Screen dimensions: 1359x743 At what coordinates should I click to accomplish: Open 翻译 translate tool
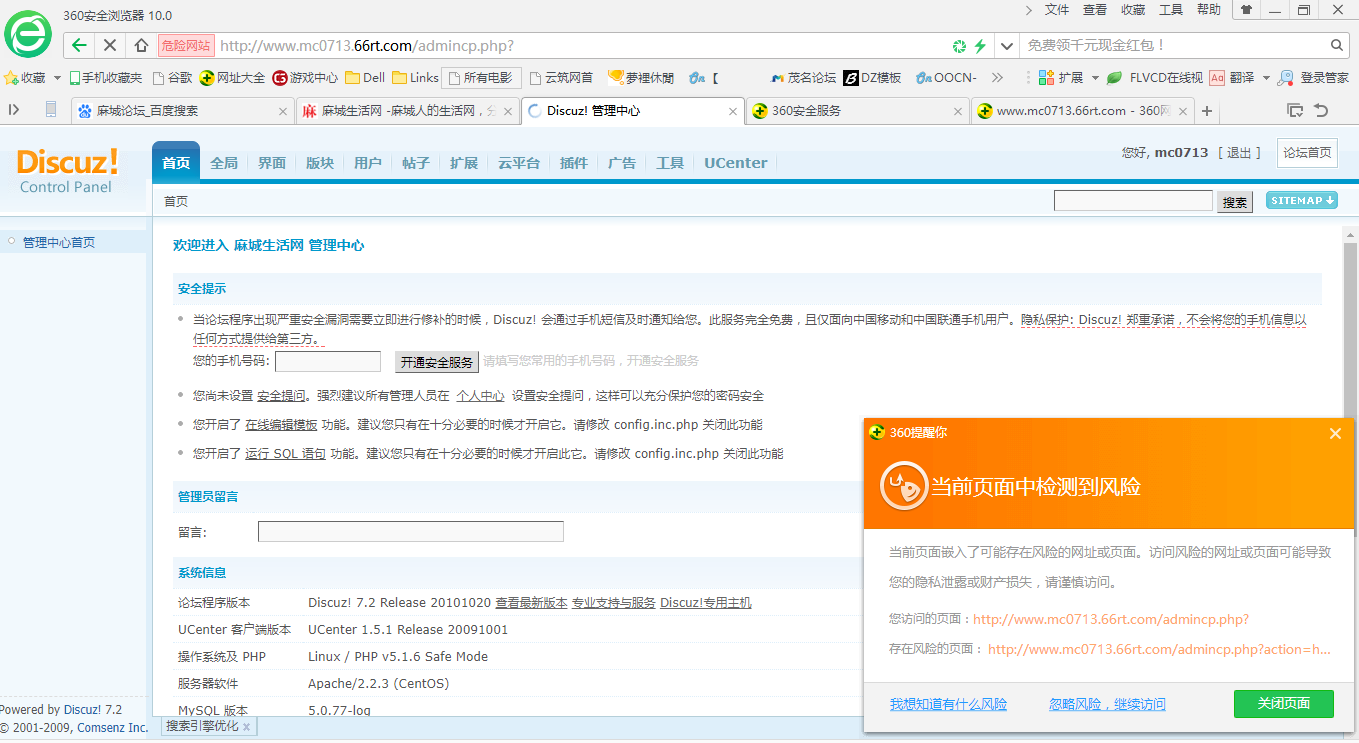coord(1232,77)
